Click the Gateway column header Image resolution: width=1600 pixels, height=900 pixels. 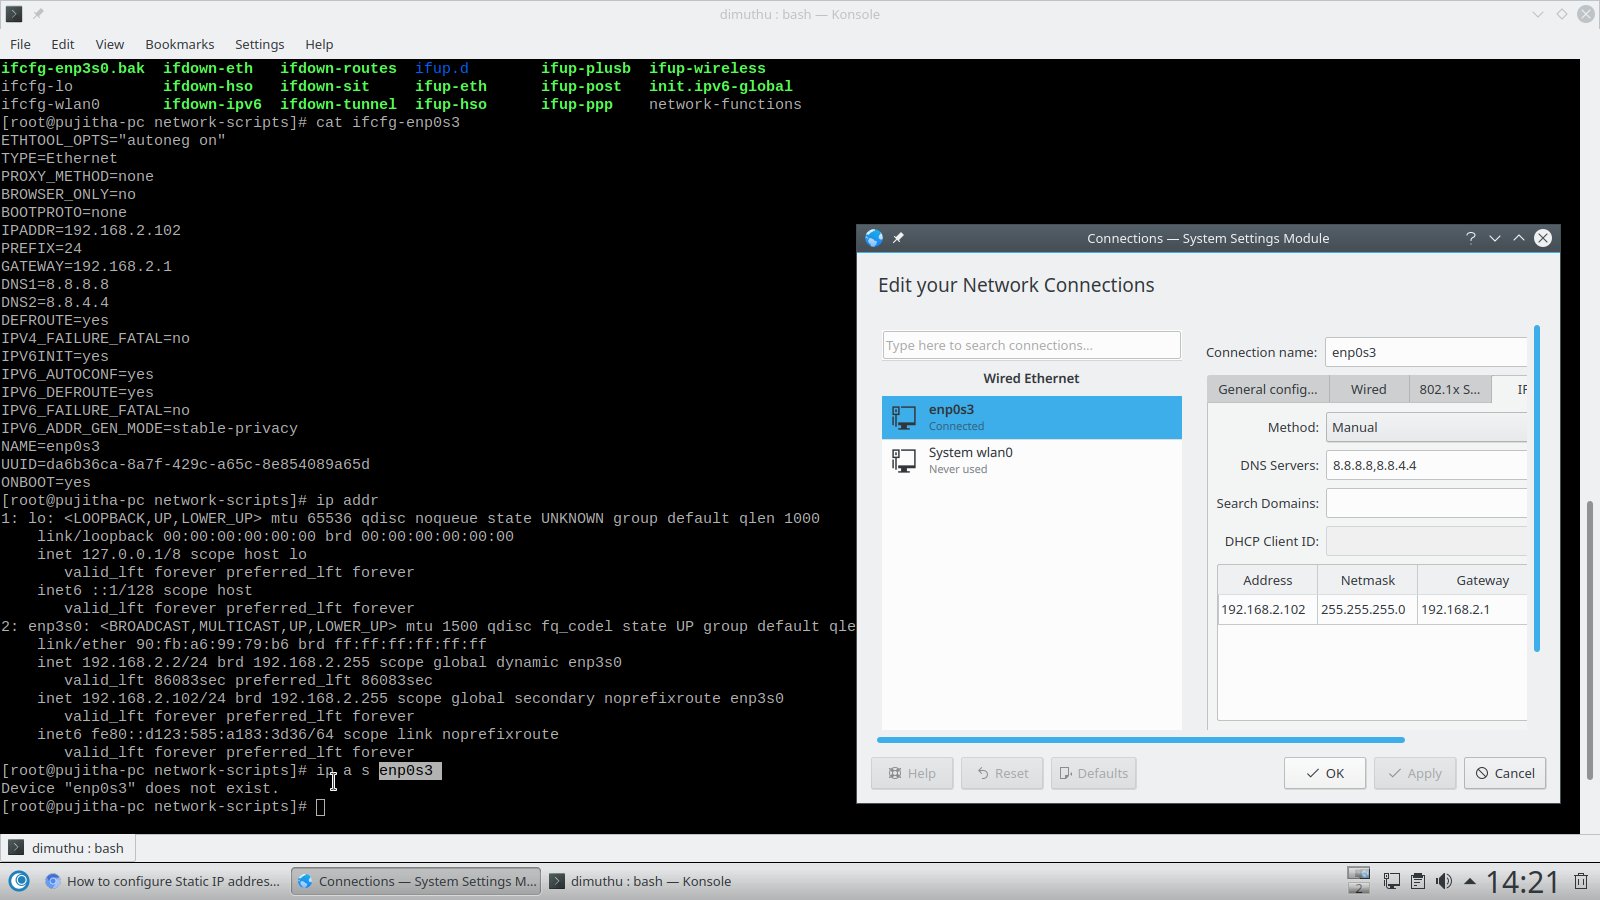[x=1473, y=580]
